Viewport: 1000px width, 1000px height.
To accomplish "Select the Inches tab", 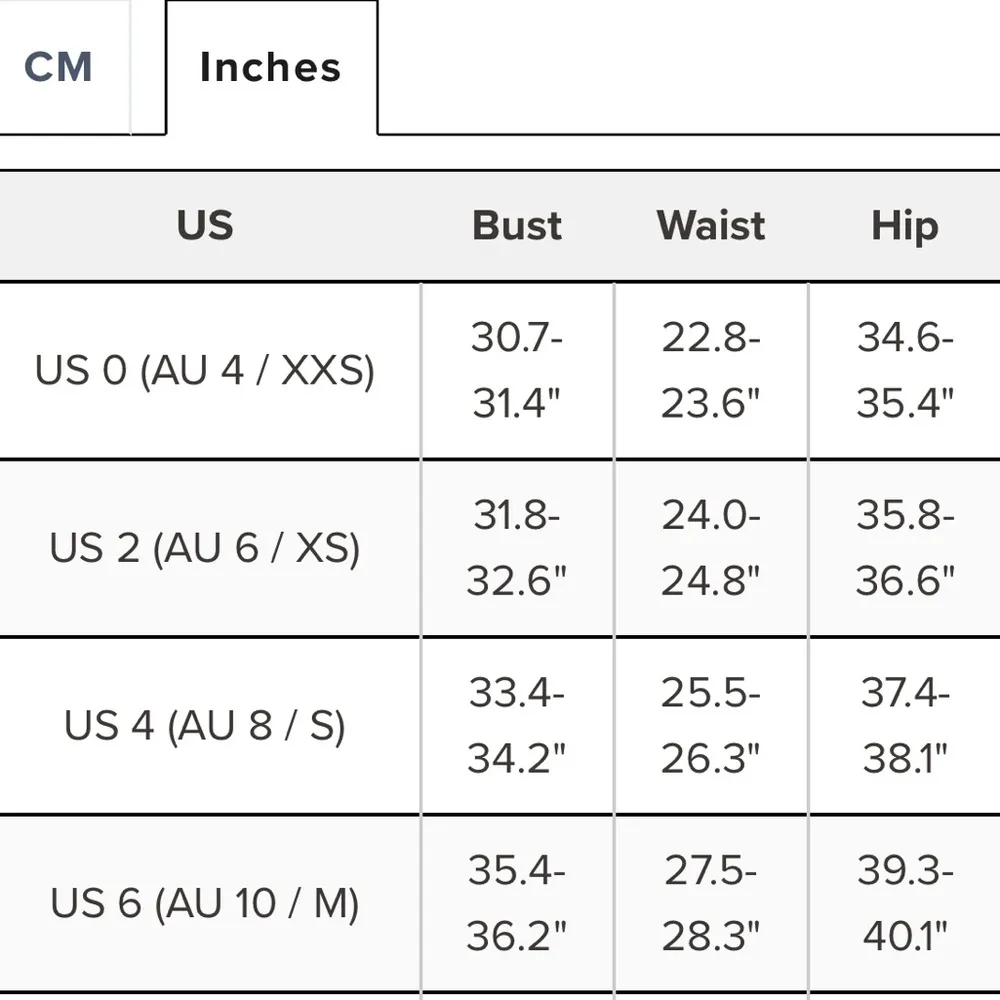I will click(x=270, y=68).
